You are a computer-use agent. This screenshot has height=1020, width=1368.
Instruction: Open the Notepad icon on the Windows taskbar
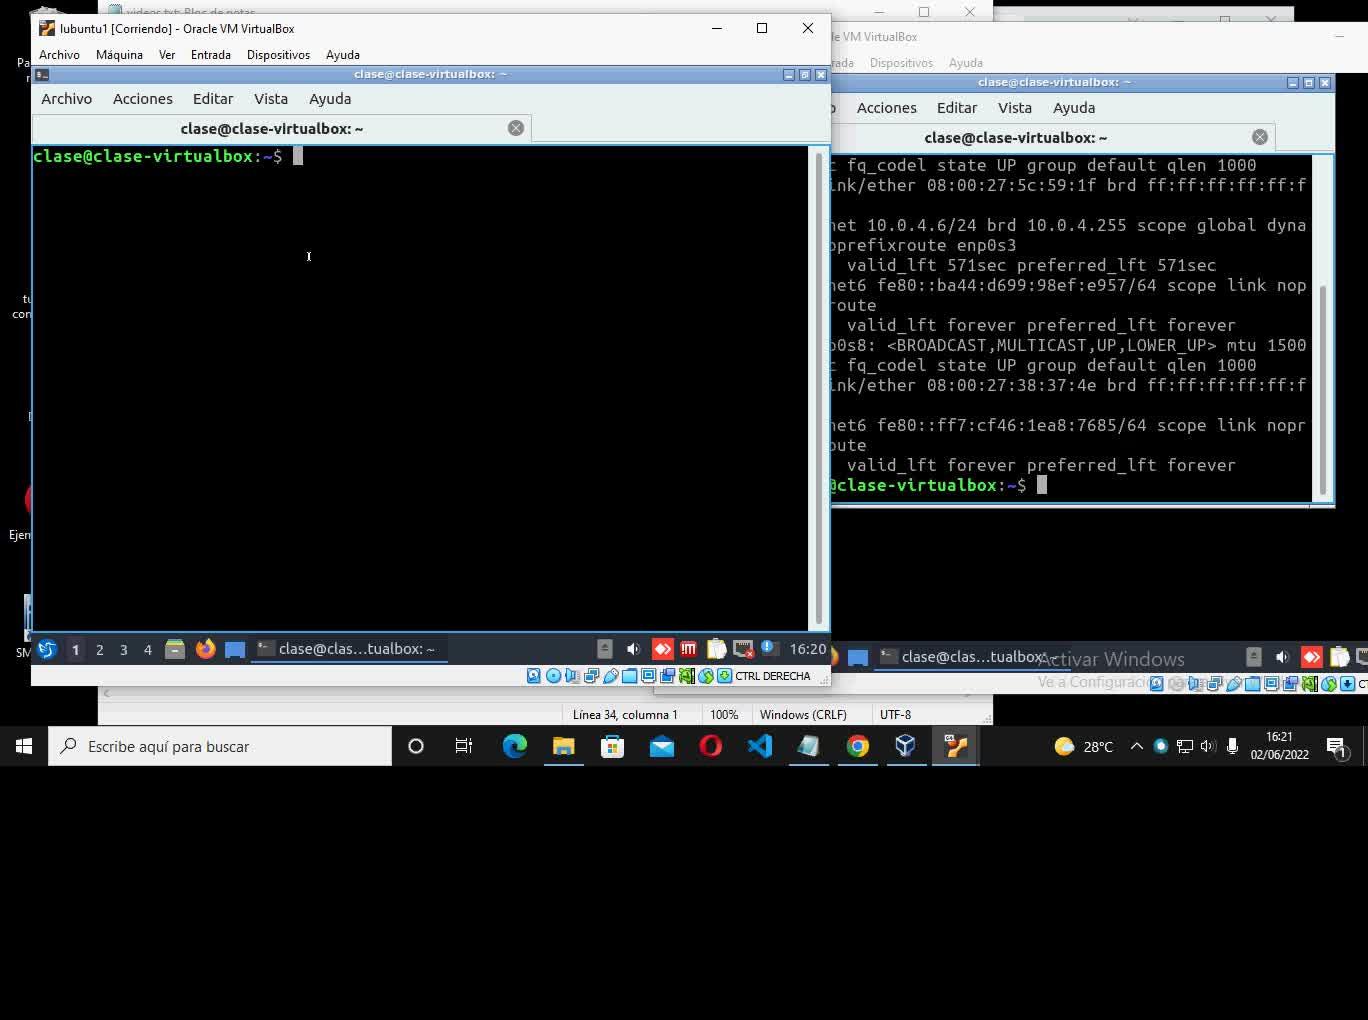pos(808,746)
